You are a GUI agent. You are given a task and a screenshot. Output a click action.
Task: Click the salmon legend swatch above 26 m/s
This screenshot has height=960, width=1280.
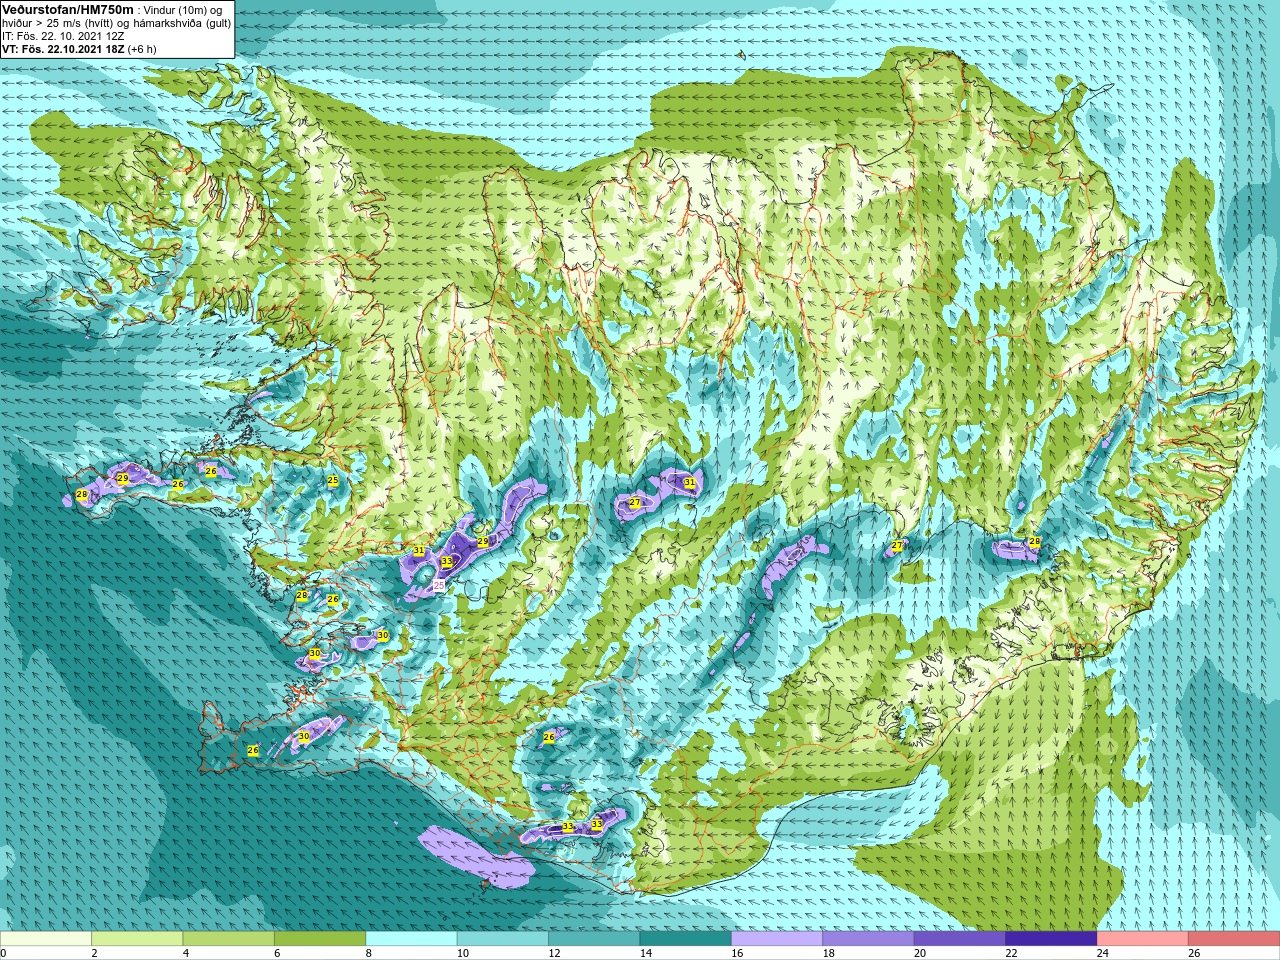(1234, 939)
